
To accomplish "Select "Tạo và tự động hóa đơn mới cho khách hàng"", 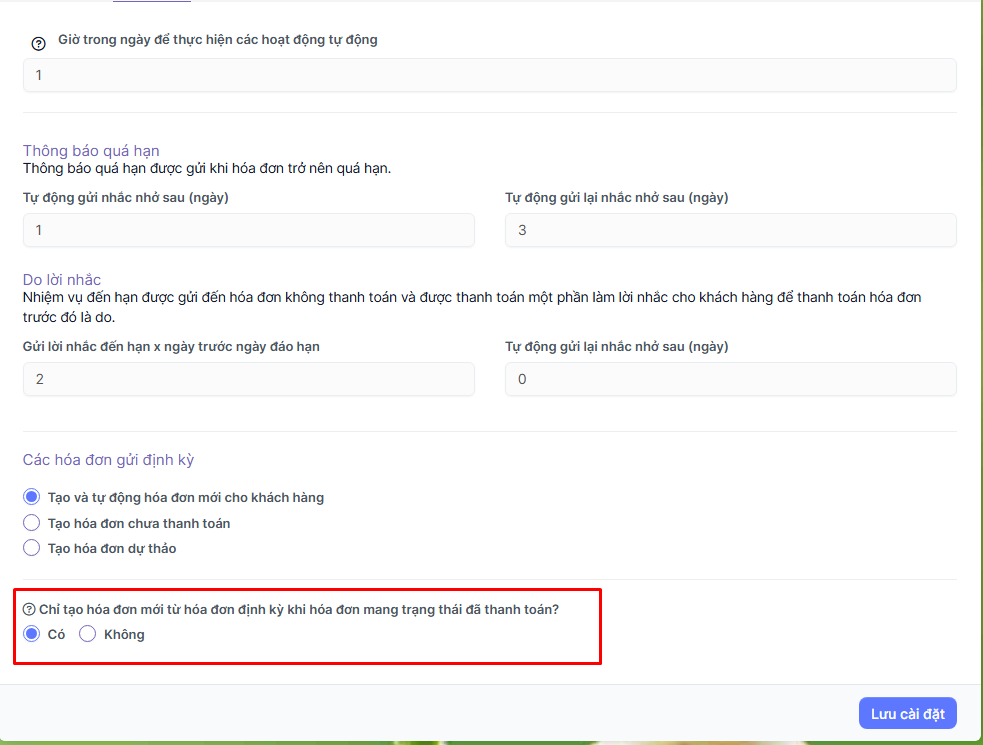I will click(32, 497).
